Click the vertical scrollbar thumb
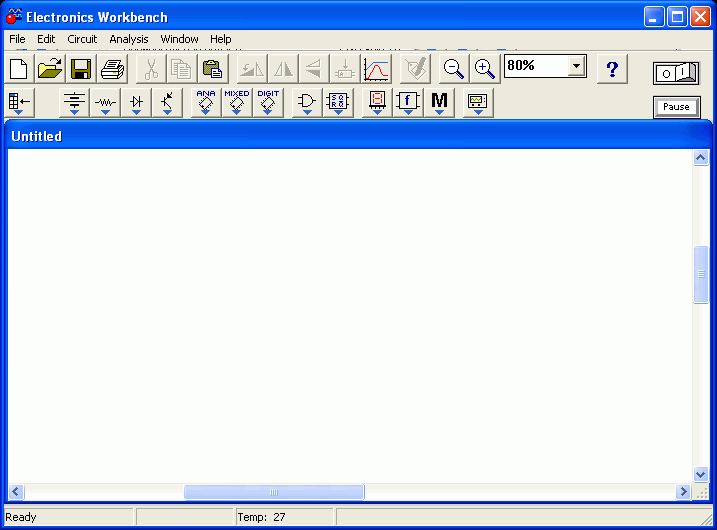Viewport: 717px width, 530px height. click(x=701, y=274)
